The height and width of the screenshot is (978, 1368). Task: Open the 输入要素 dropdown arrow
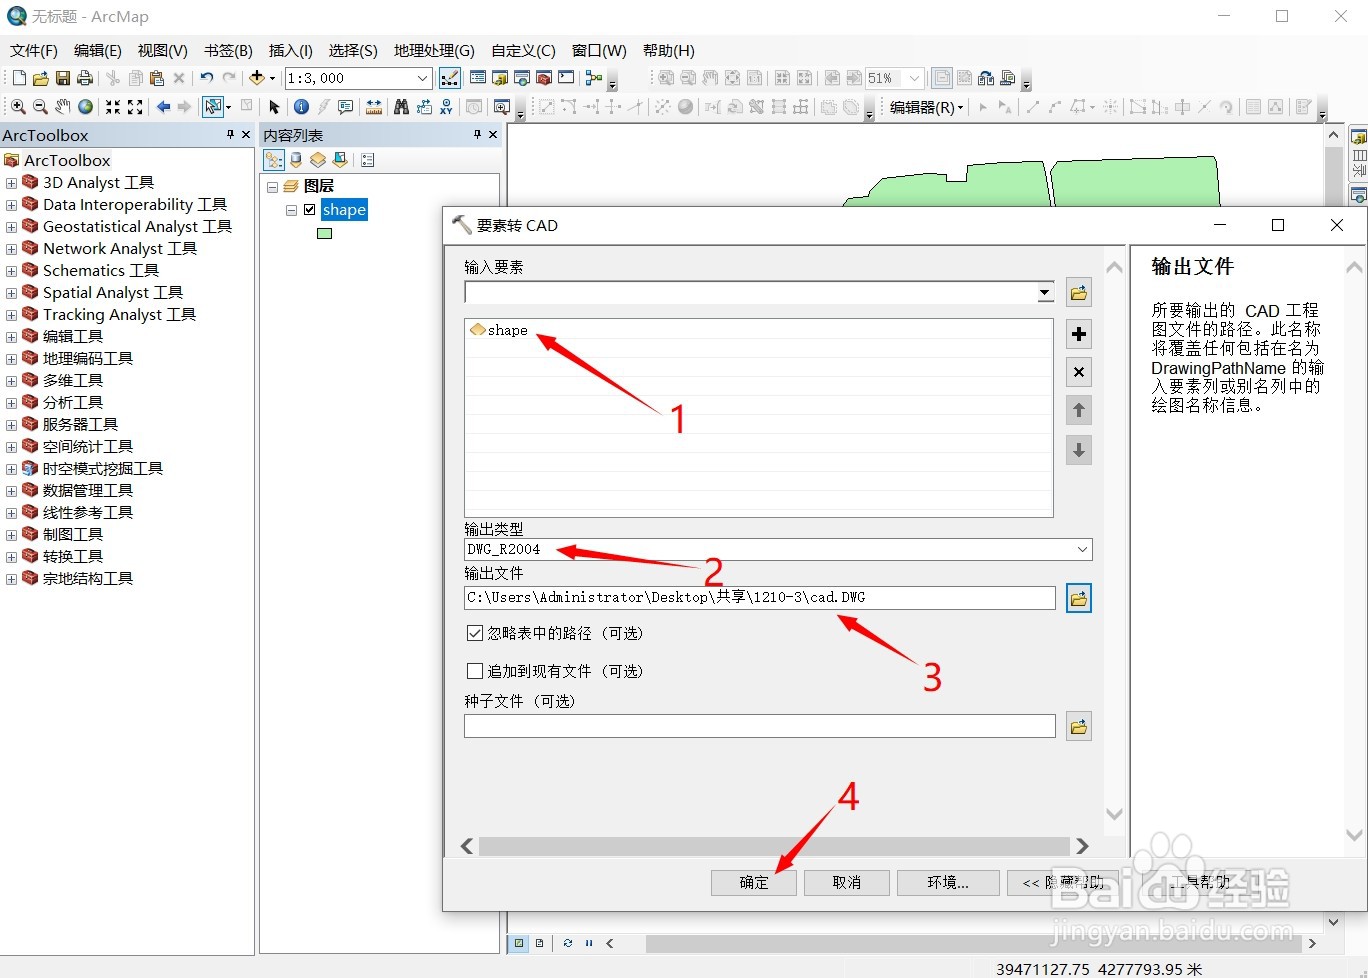[1044, 292]
